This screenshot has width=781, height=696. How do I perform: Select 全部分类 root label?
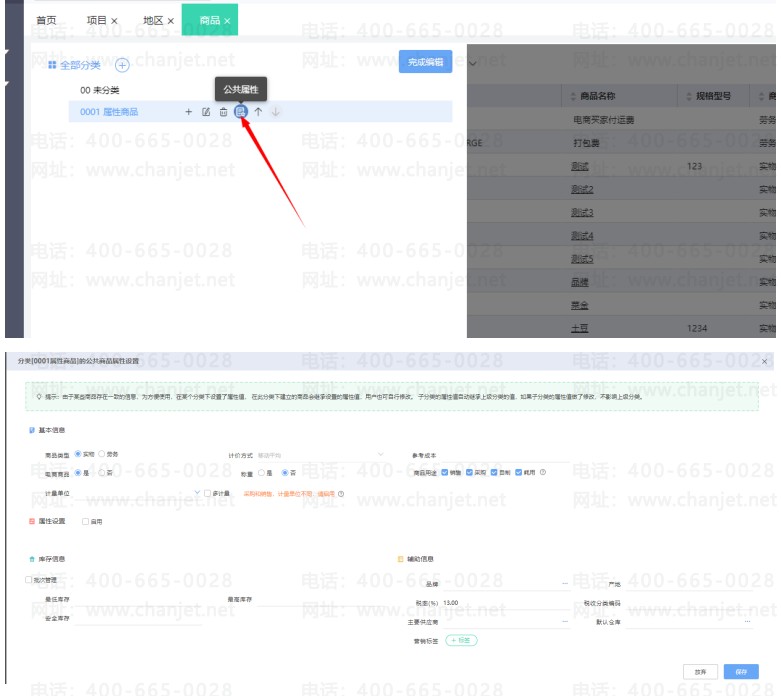tap(80, 65)
